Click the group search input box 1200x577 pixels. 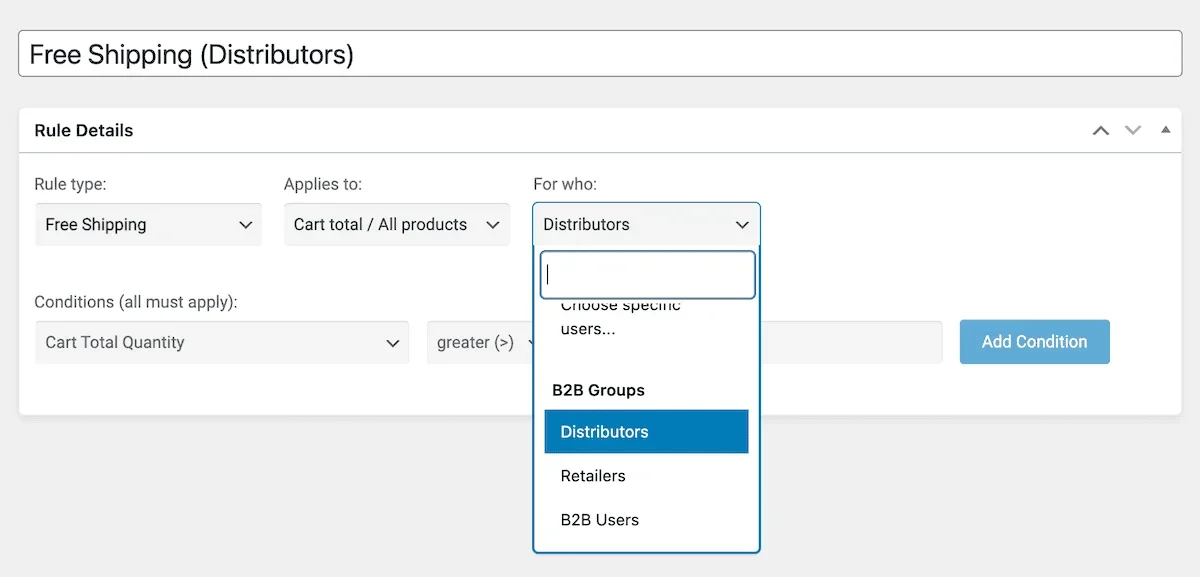coord(647,274)
